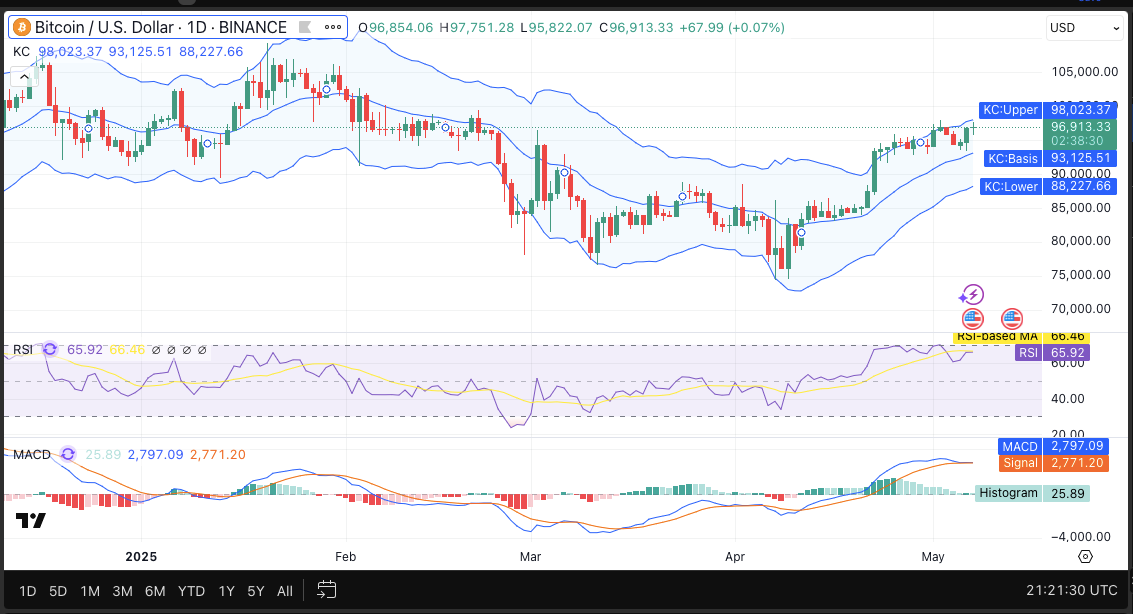1133x614 pixels.
Task: Click the KC upper value 98,023.37 in legend
Action: (70, 52)
